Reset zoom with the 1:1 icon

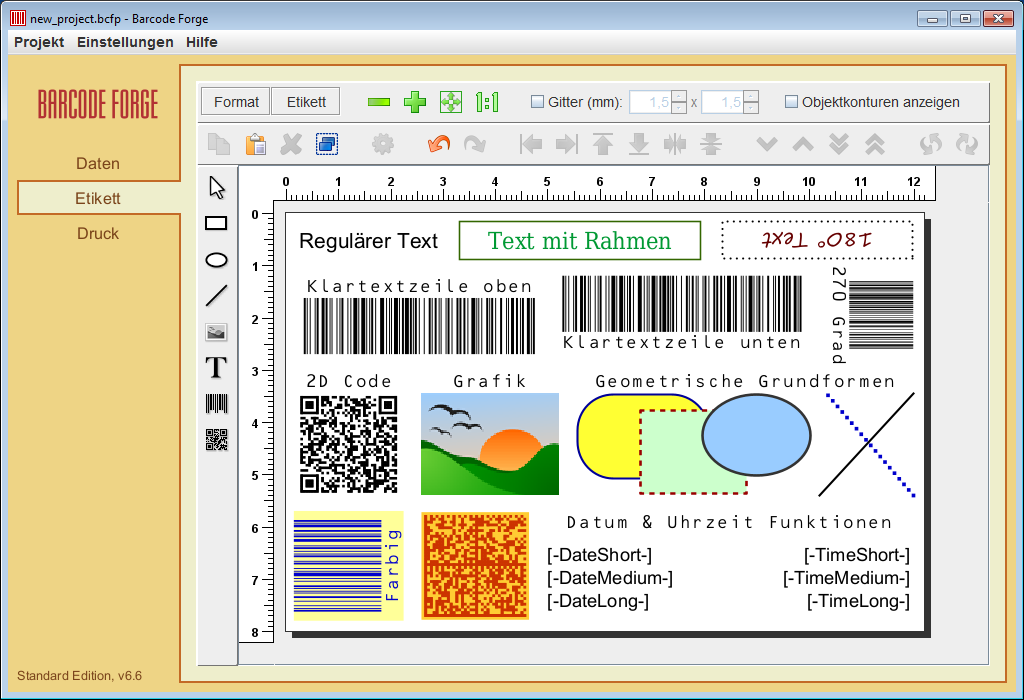click(x=487, y=102)
